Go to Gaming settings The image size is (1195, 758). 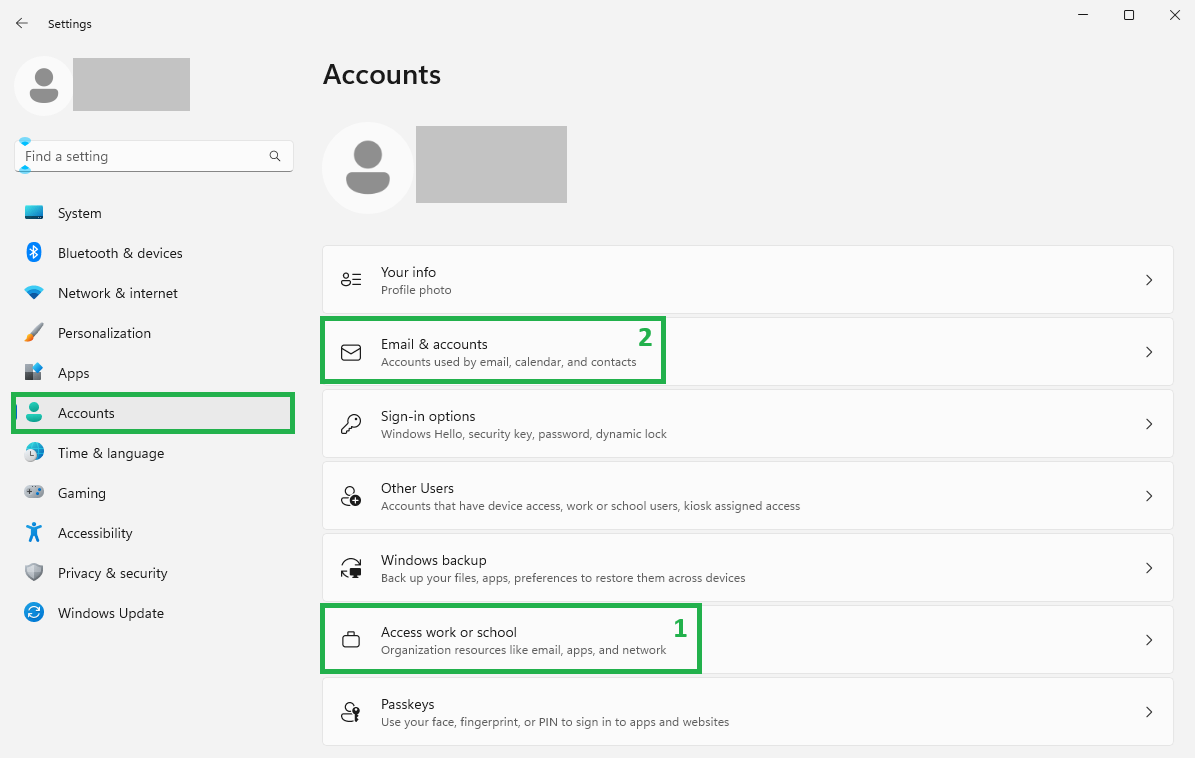[x=153, y=493]
